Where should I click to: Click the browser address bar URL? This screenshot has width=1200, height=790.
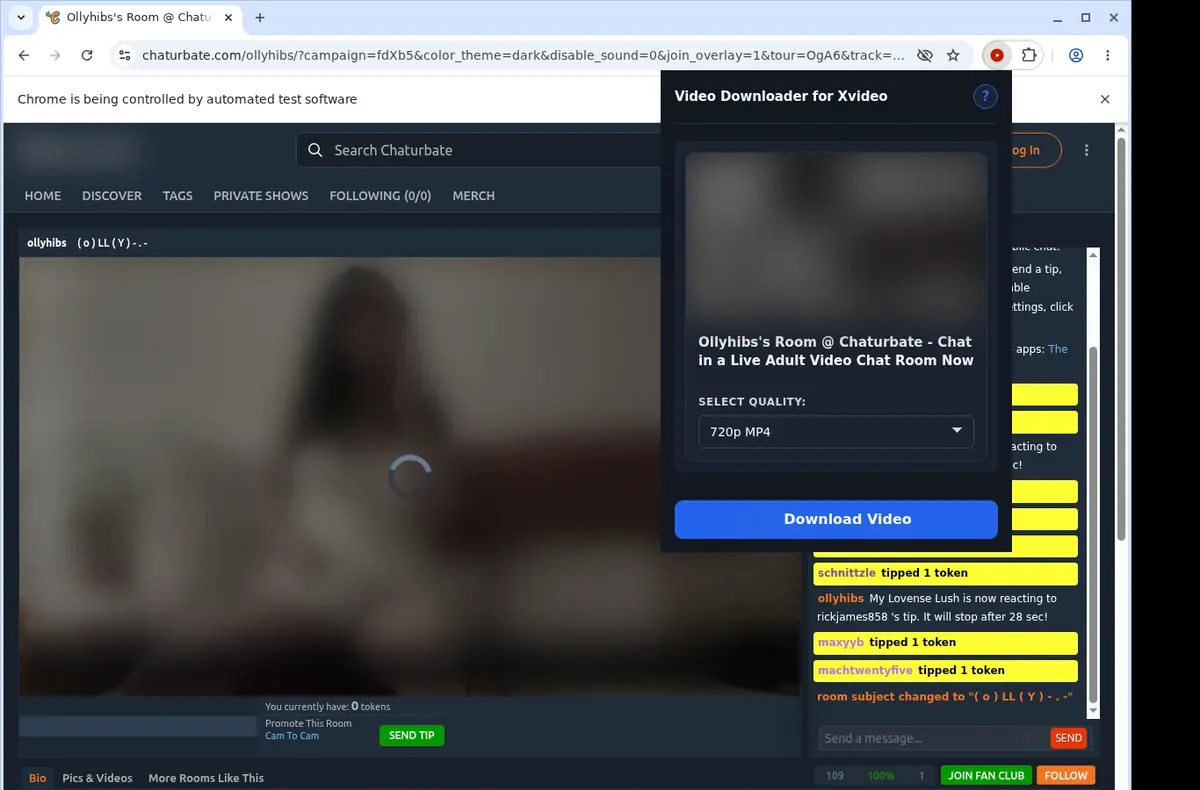(x=523, y=56)
